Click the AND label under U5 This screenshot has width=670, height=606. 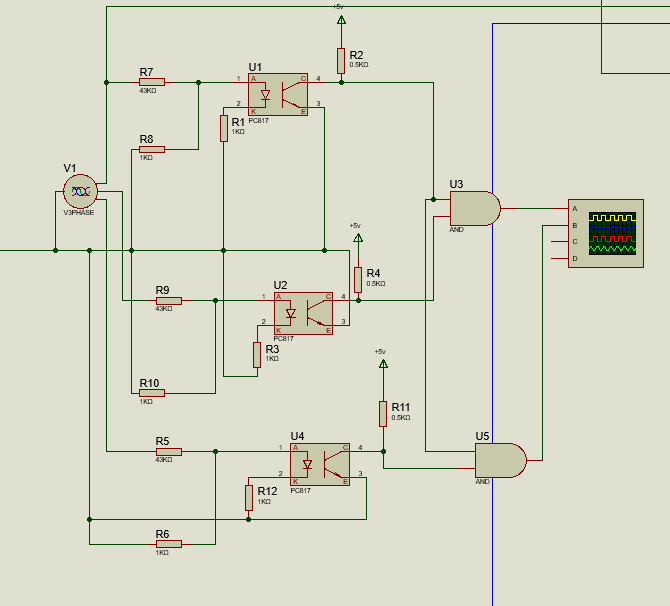[x=482, y=482]
